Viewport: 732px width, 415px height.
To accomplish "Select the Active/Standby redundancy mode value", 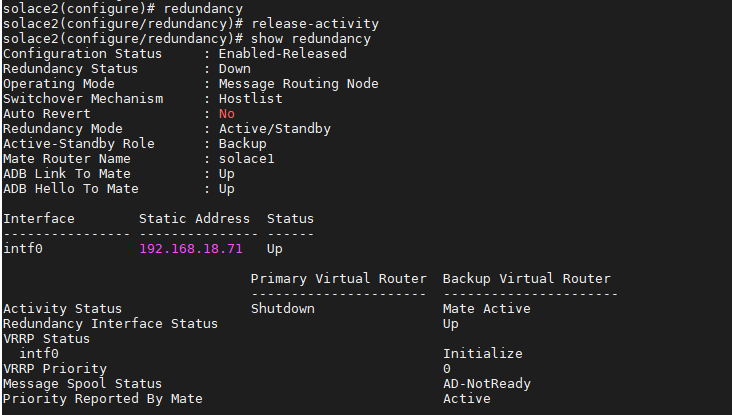I will click(274, 128).
